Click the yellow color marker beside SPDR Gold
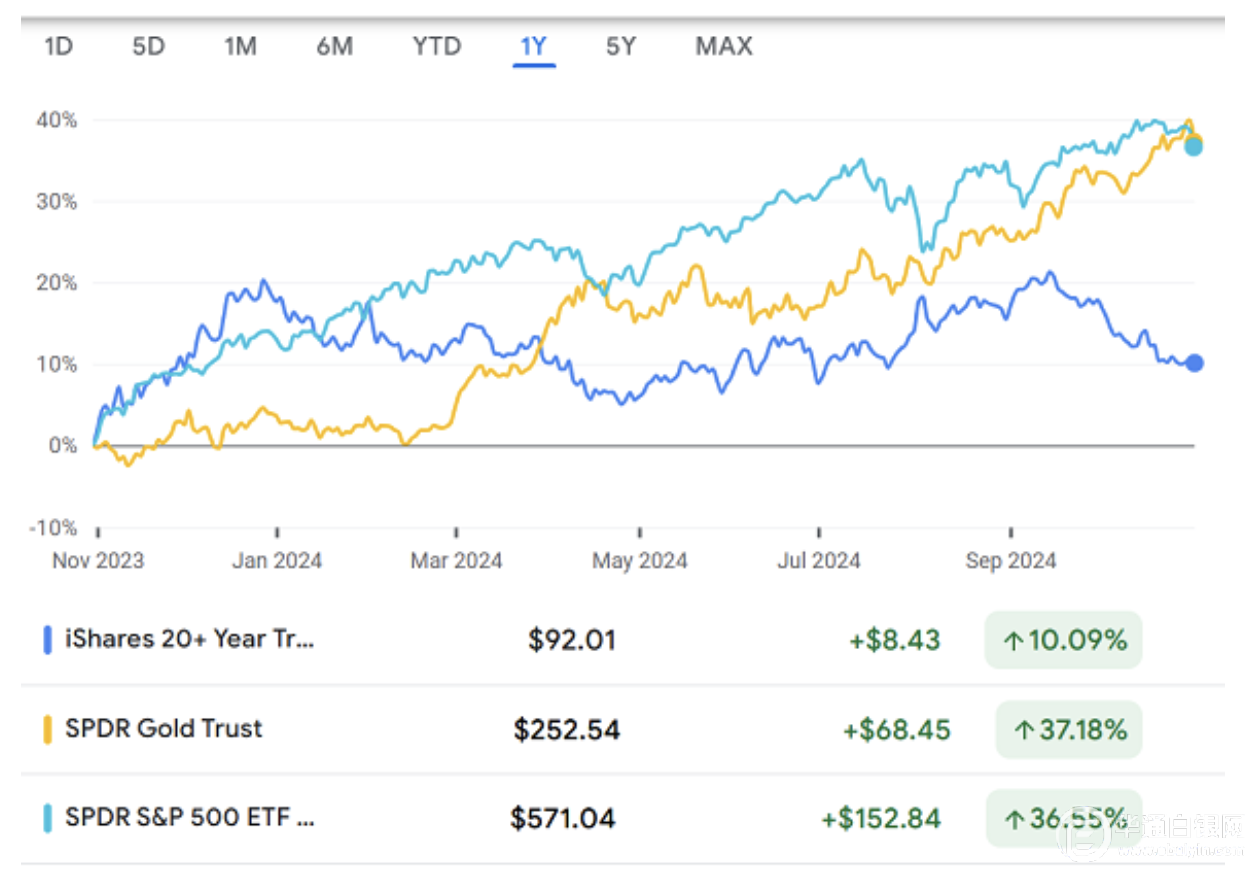This screenshot has width=1260, height=878. pyautogui.click(x=47, y=729)
